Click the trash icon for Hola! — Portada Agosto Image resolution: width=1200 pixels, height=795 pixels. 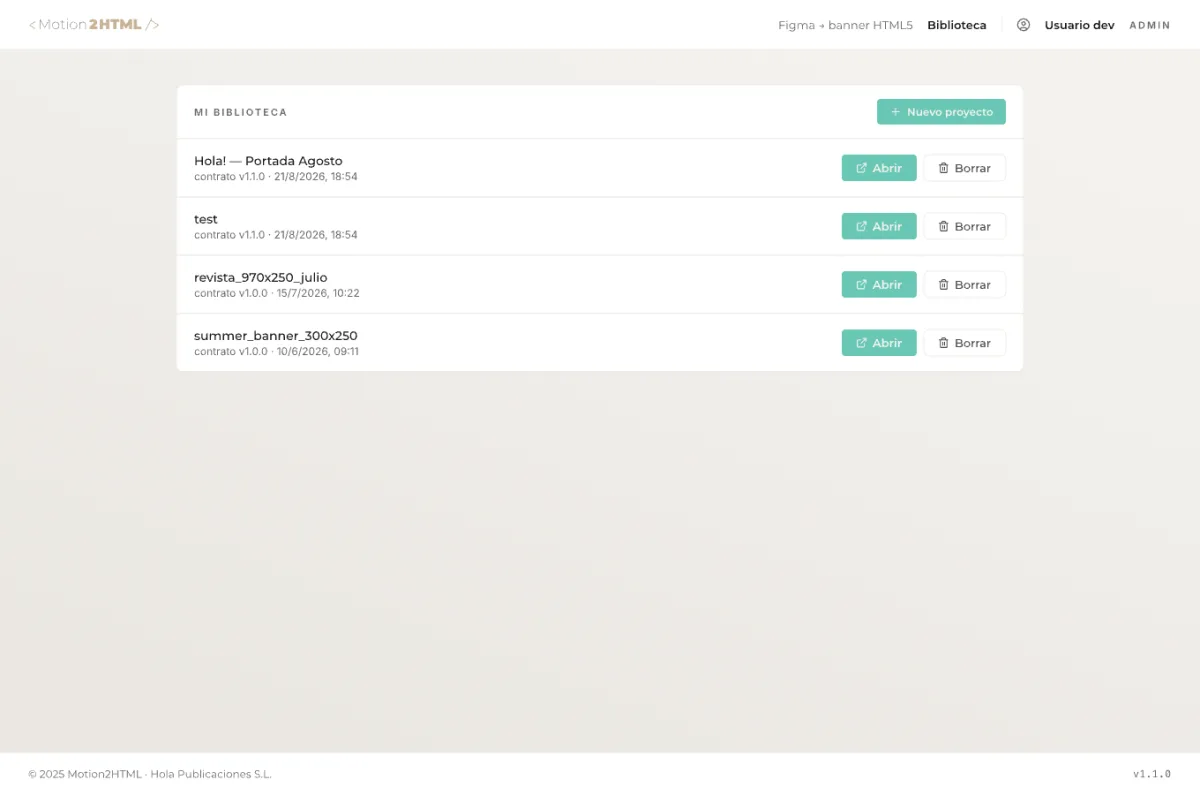[943, 168]
